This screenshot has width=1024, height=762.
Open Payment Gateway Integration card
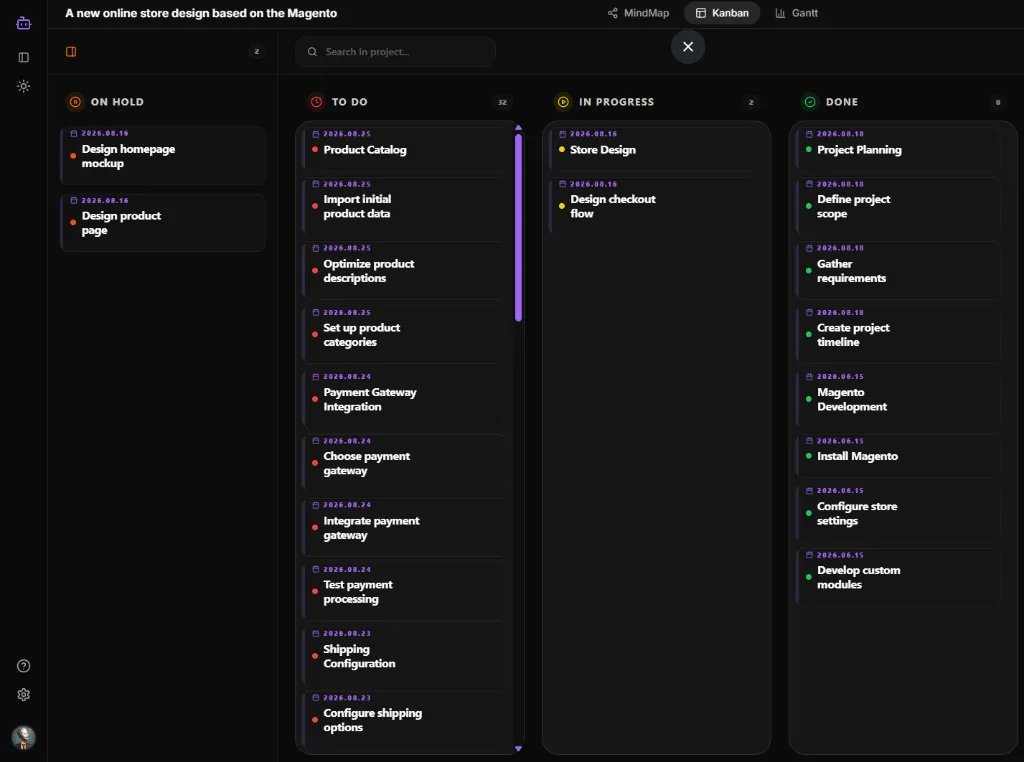point(403,399)
